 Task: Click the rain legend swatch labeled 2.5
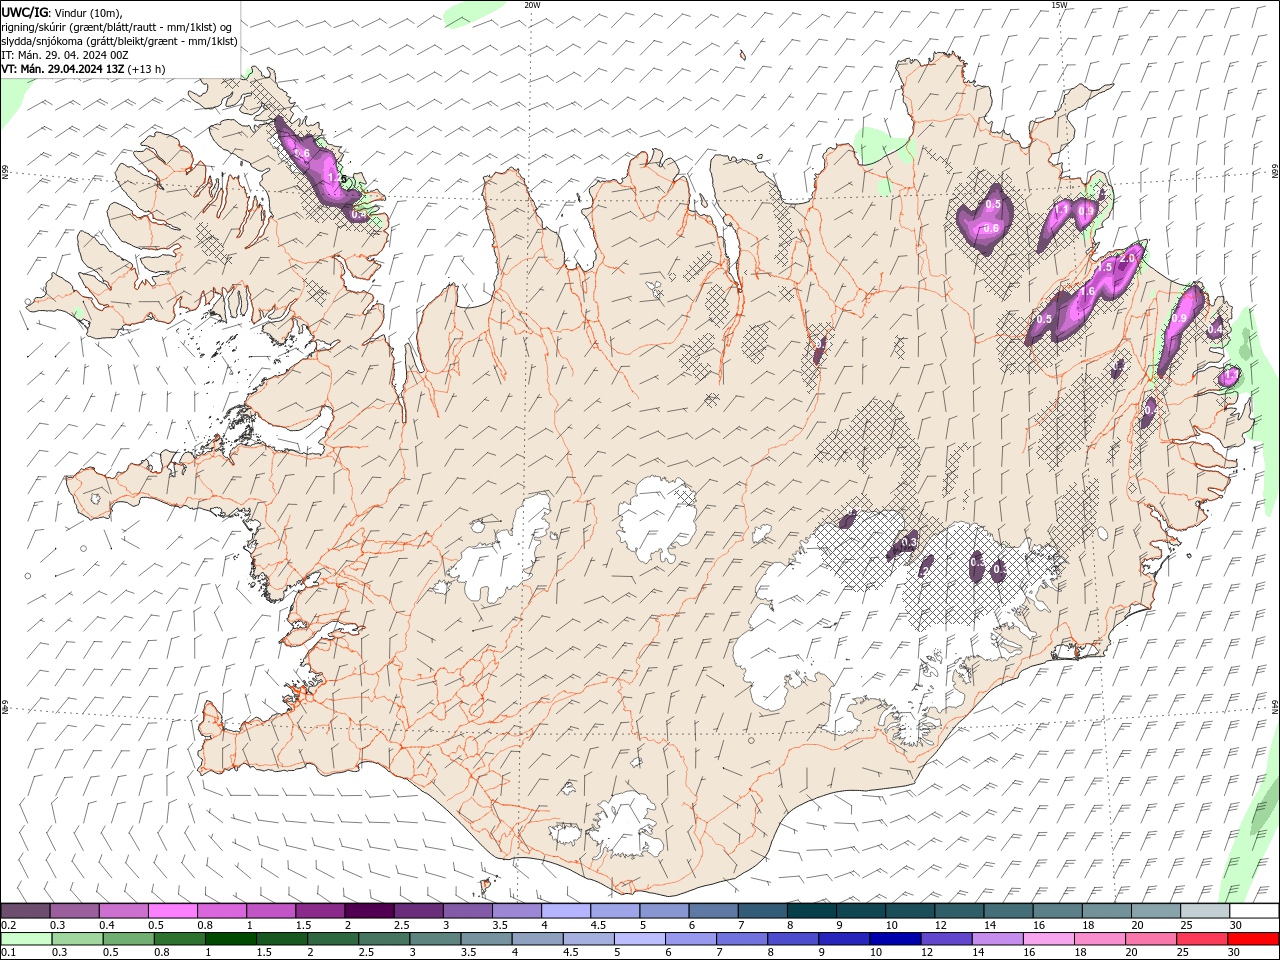click(x=384, y=939)
